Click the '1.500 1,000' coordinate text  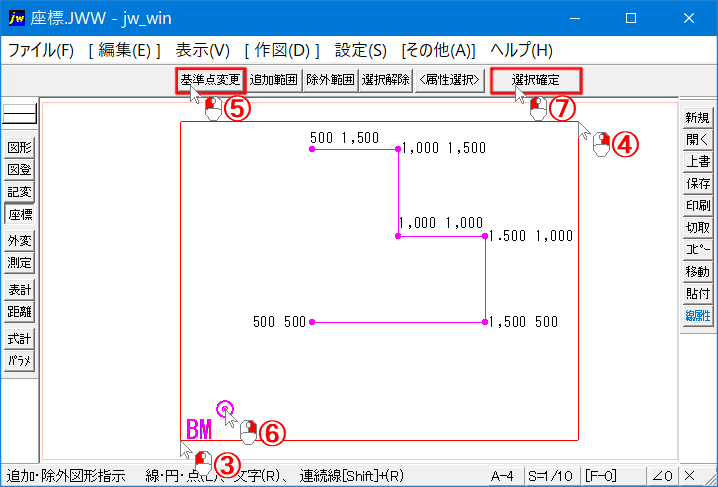click(x=531, y=236)
